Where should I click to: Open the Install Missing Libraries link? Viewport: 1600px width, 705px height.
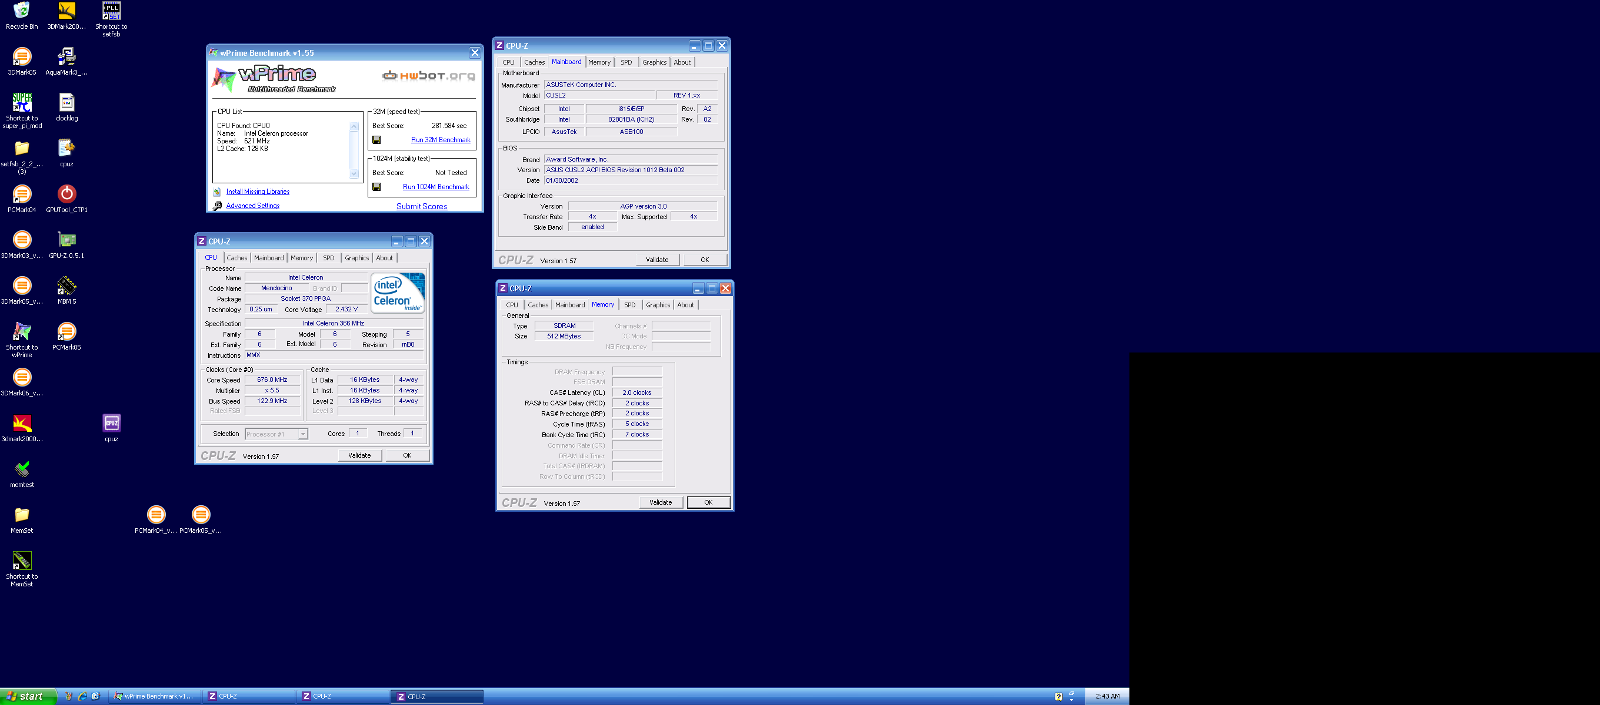(258, 191)
